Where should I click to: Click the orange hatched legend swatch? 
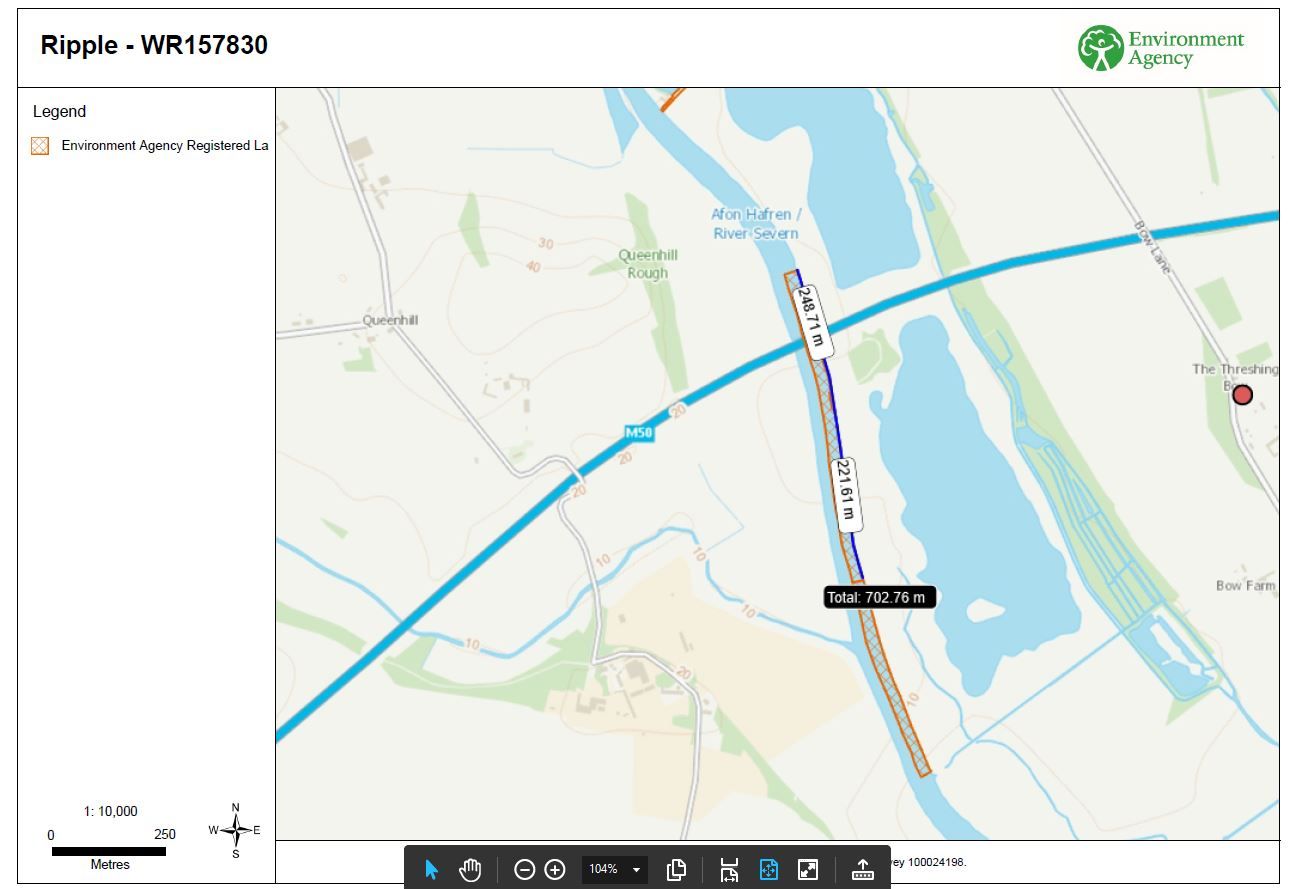click(x=40, y=146)
